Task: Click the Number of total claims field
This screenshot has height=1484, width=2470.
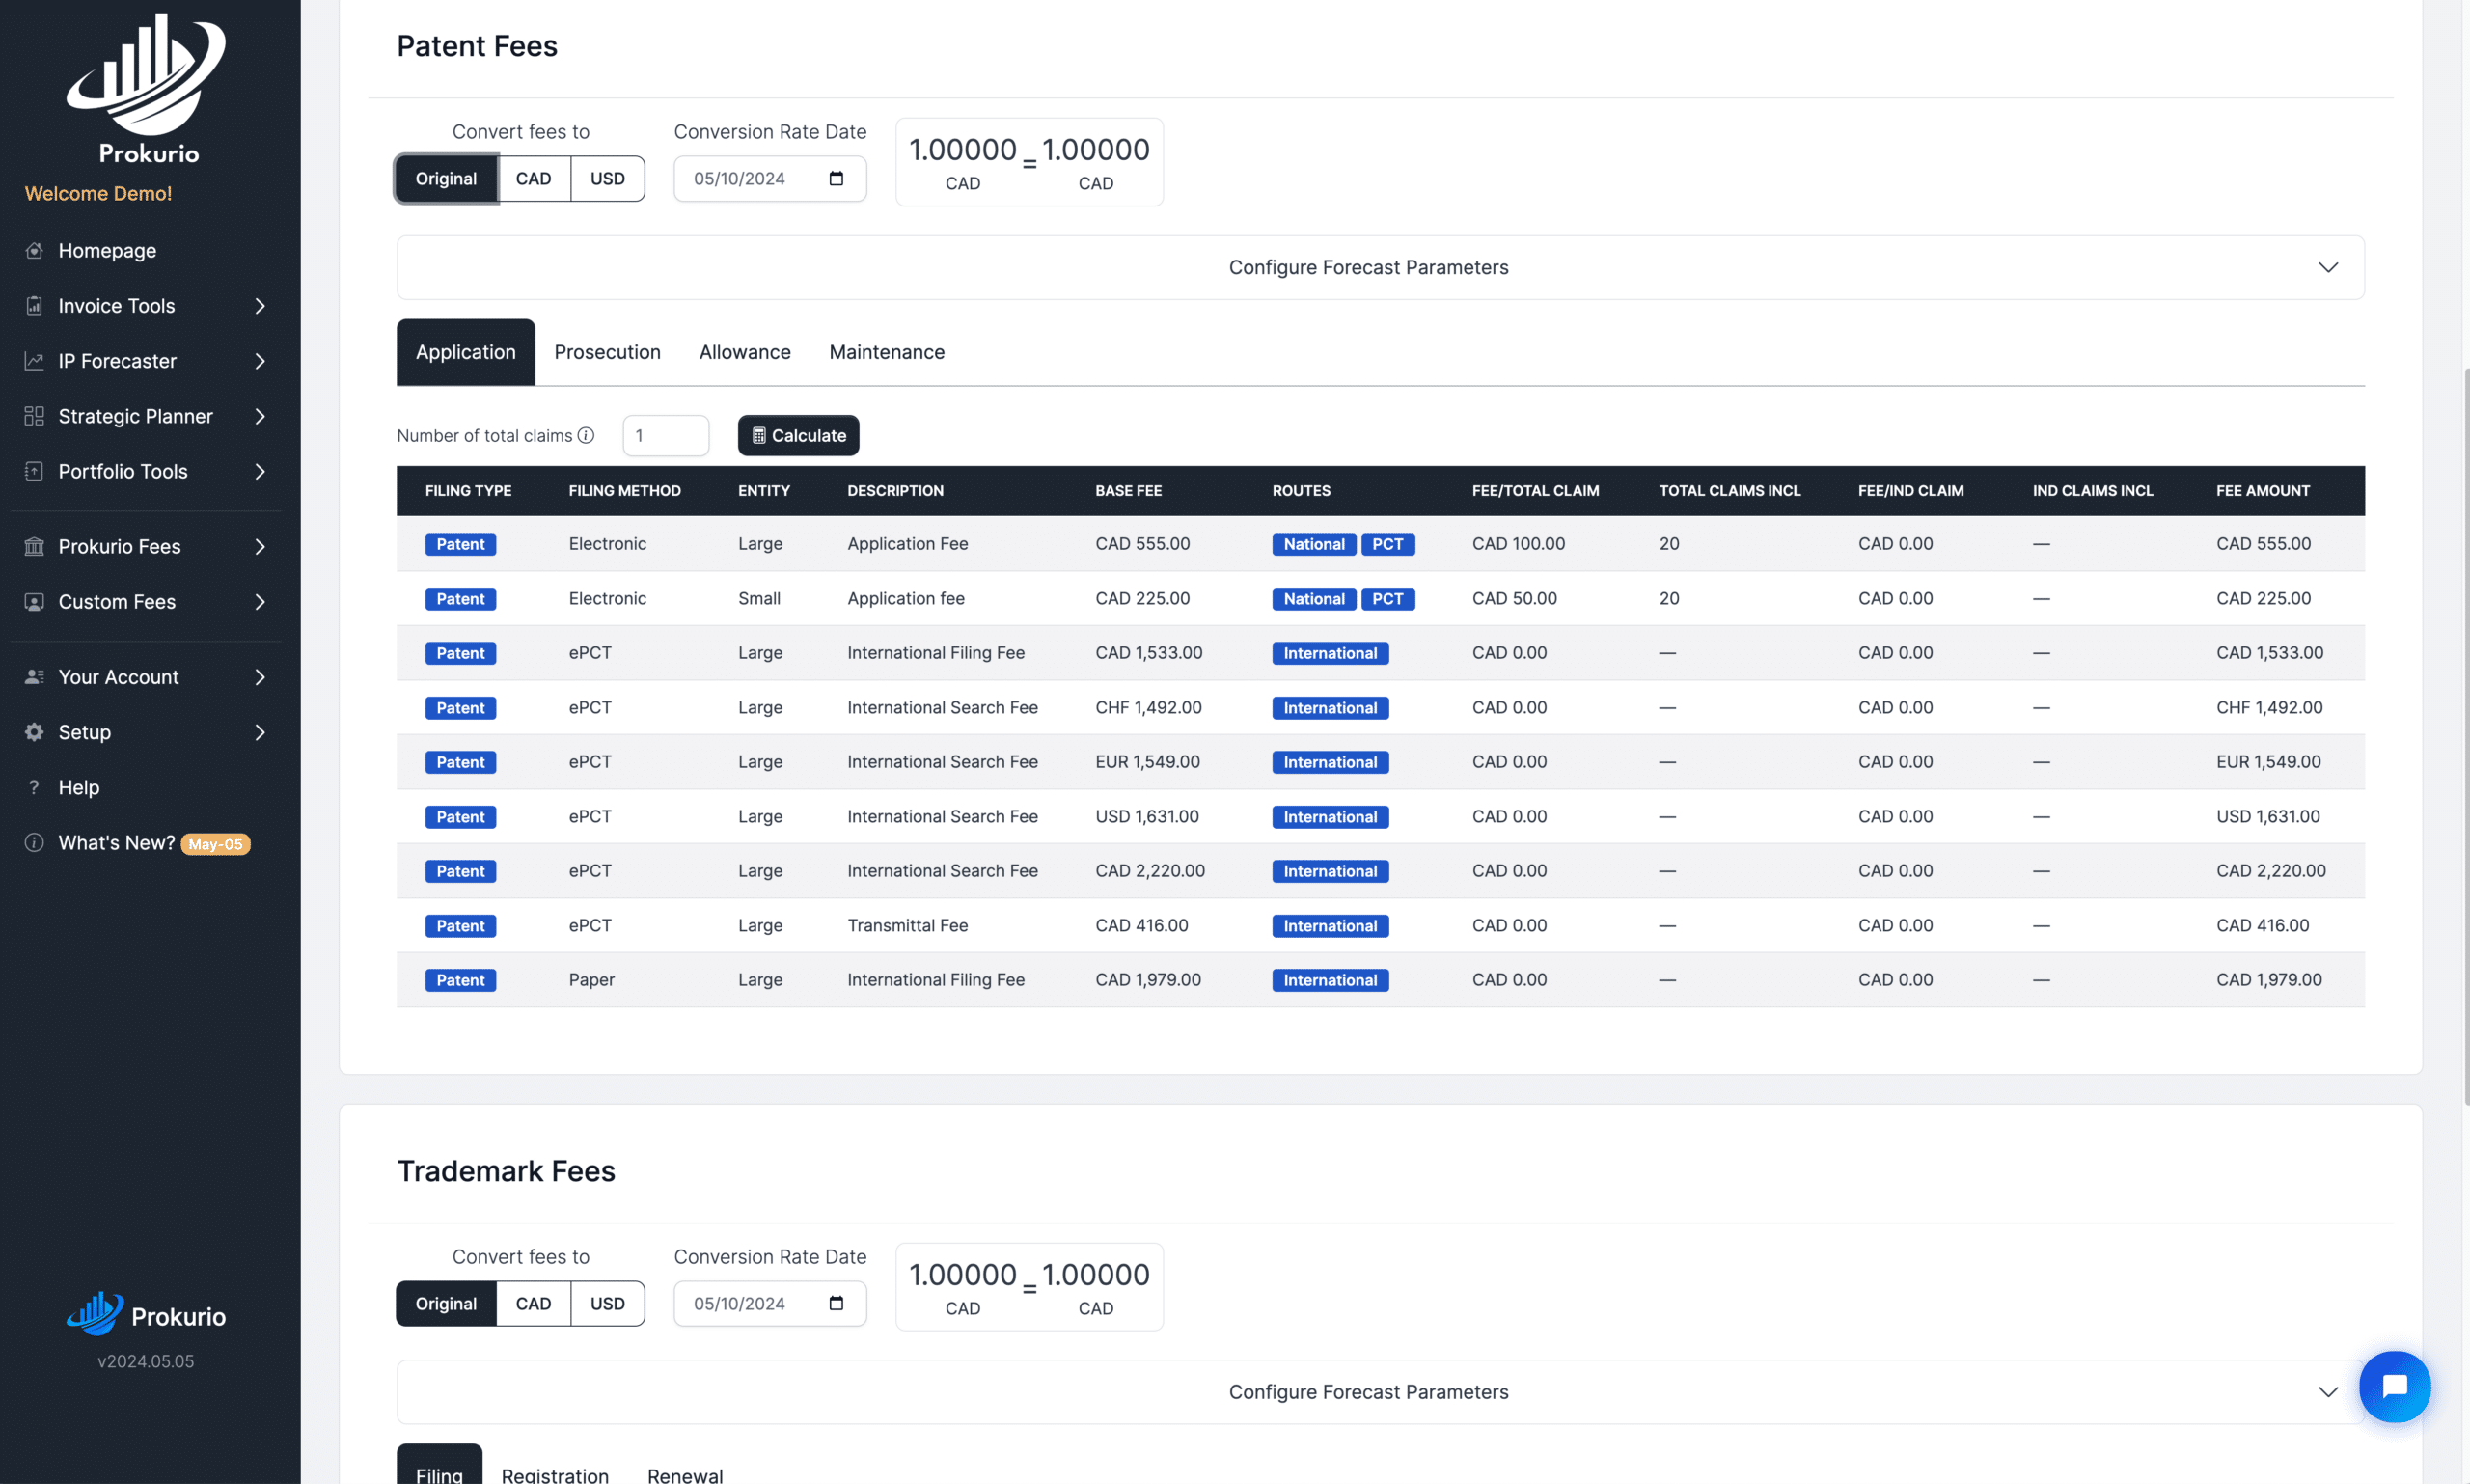Action: (x=666, y=435)
